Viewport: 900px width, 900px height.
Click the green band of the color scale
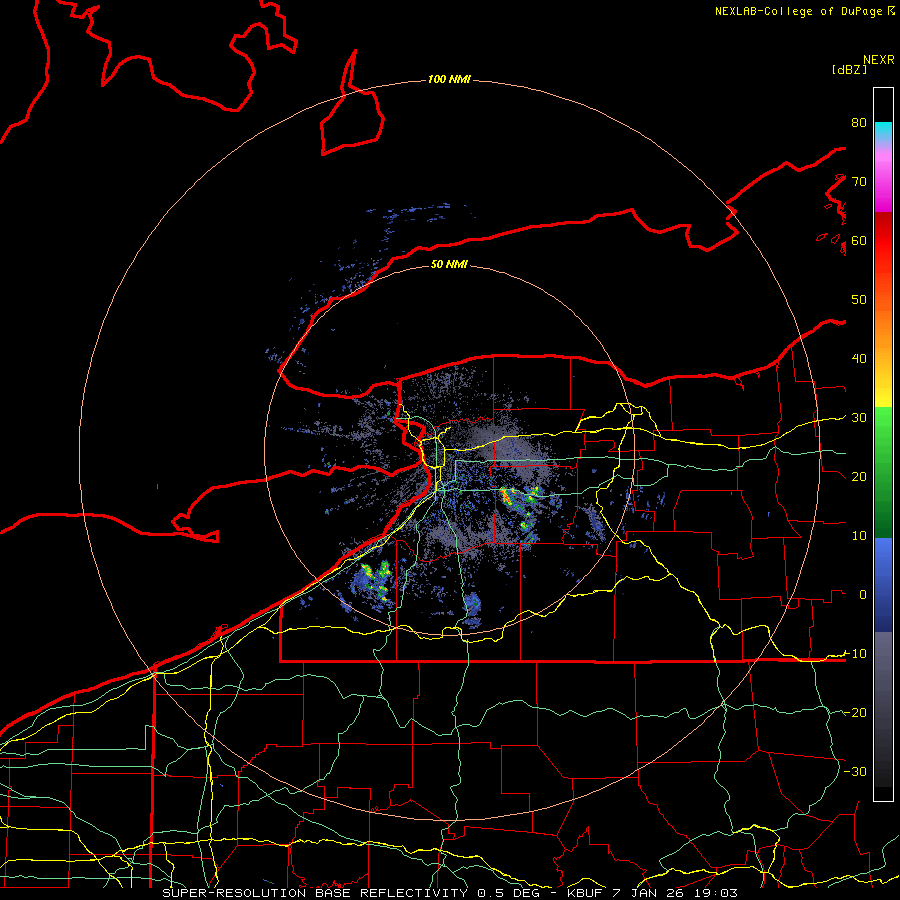pyautogui.click(x=883, y=472)
